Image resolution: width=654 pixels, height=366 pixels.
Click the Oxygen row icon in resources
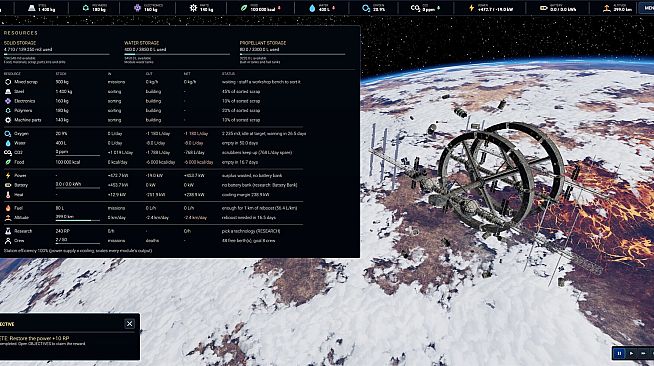pos(8,134)
